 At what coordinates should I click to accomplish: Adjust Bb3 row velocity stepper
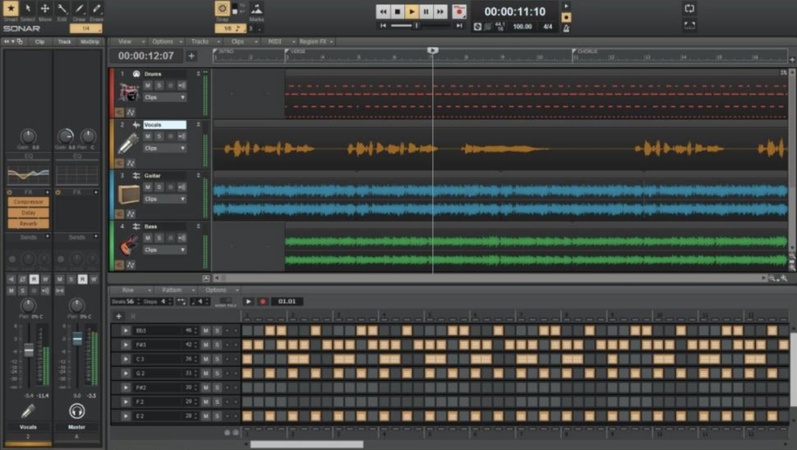[x=196, y=331]
